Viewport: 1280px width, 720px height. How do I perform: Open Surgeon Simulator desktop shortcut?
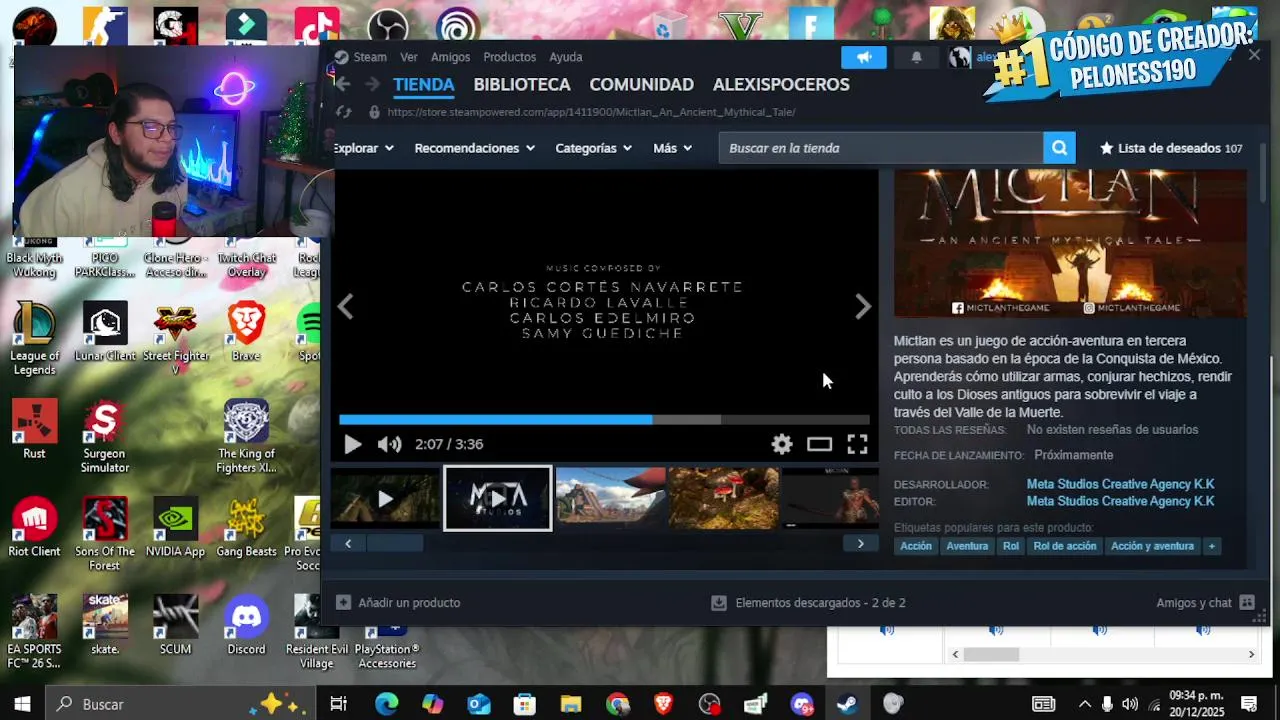pos(105,437)
